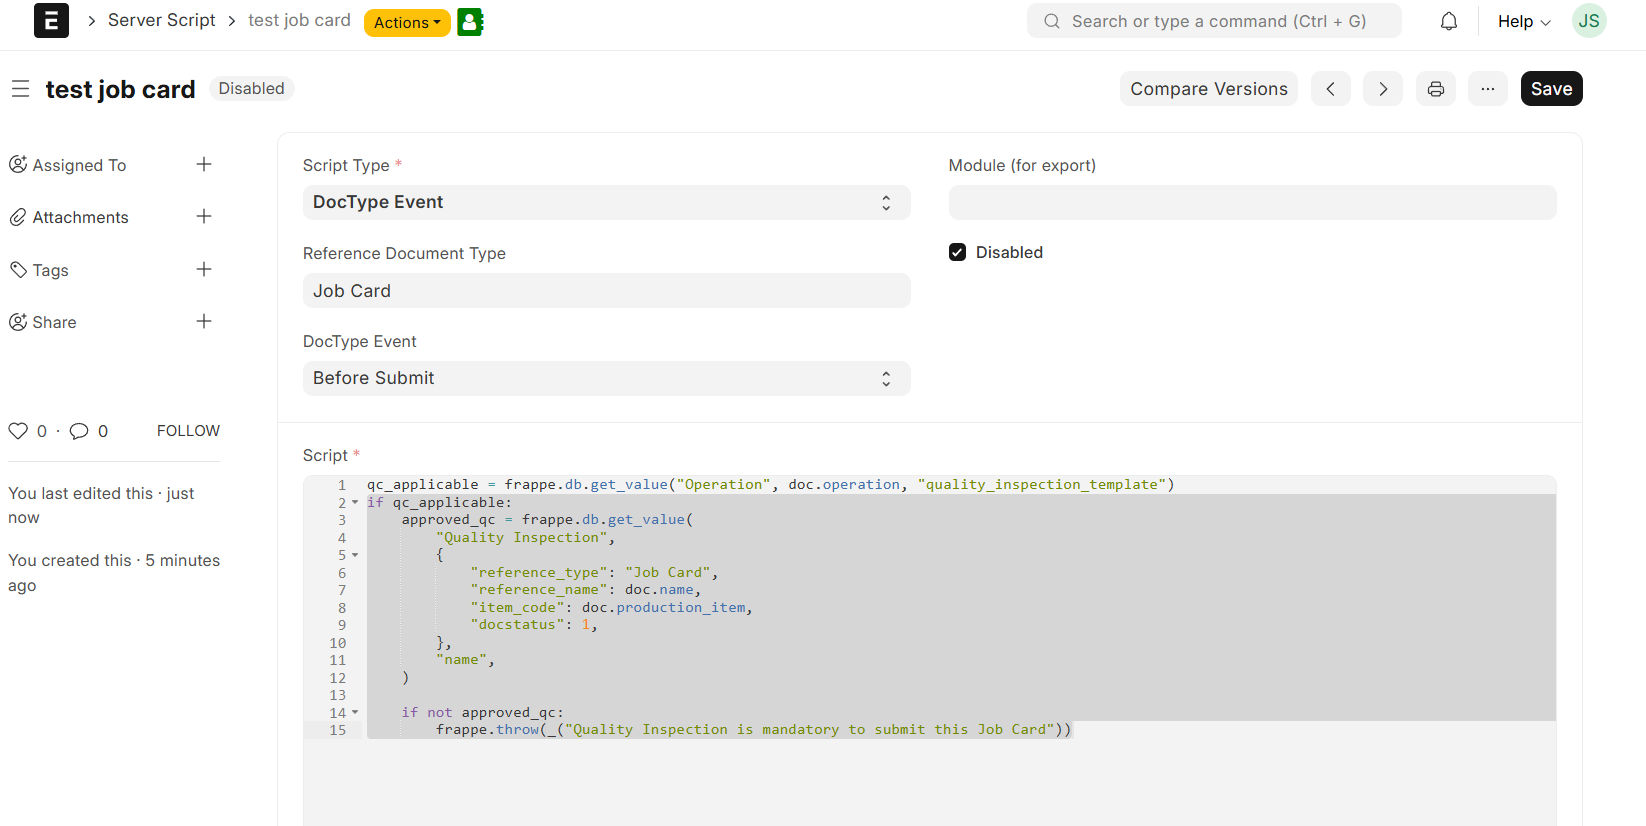Open the comments bubble icon
The height and width of the screenshot is (826, 1646).
click(x=79, y=431)
